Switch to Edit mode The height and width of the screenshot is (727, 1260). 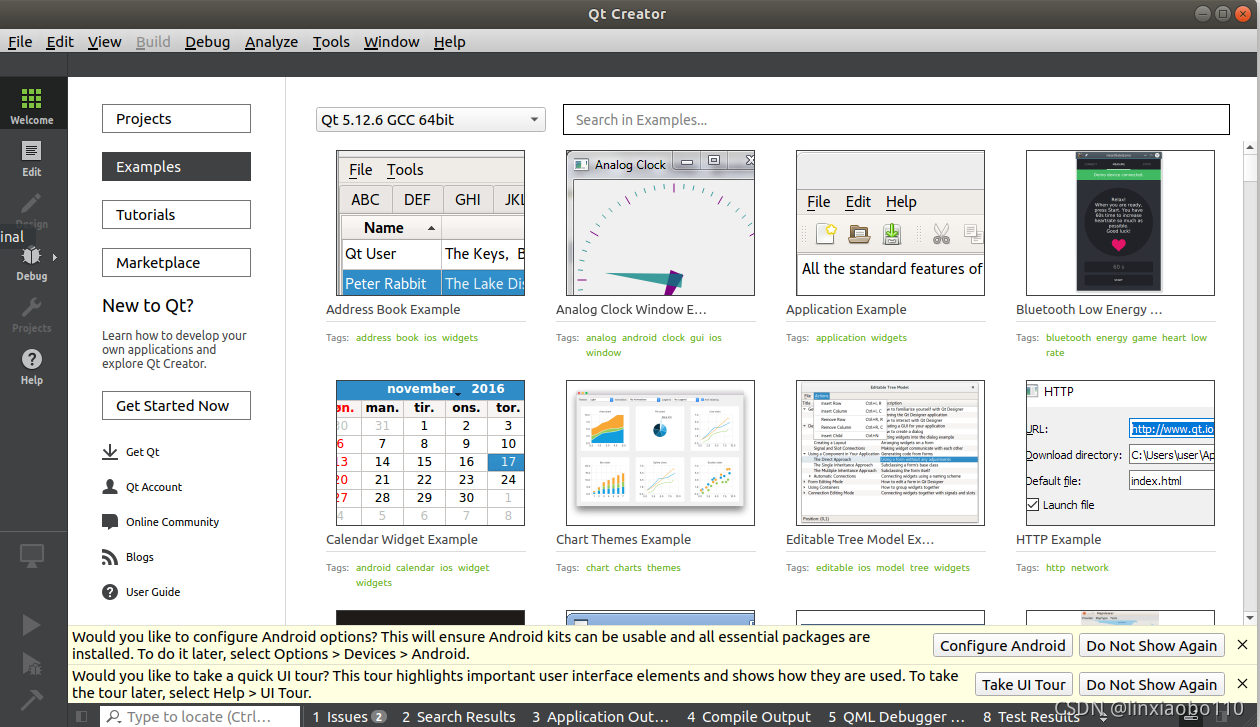pos(32,158)
